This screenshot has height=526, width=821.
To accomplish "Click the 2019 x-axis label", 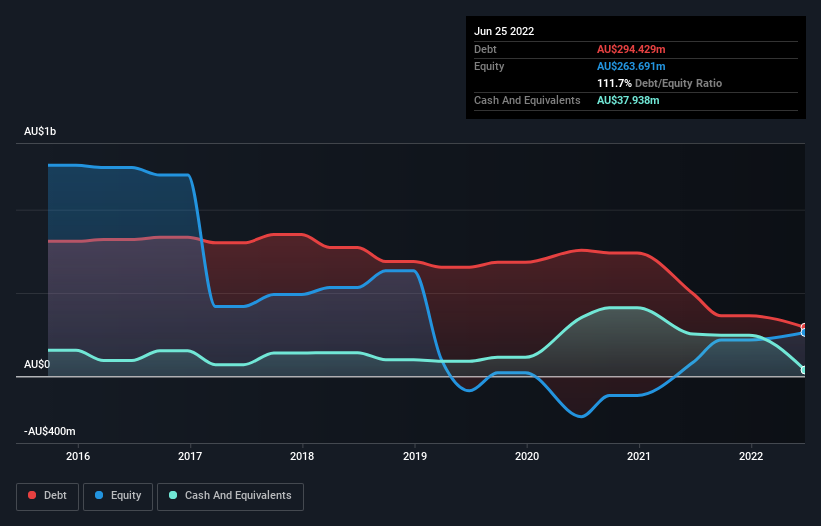I will (x=415, y=456).
